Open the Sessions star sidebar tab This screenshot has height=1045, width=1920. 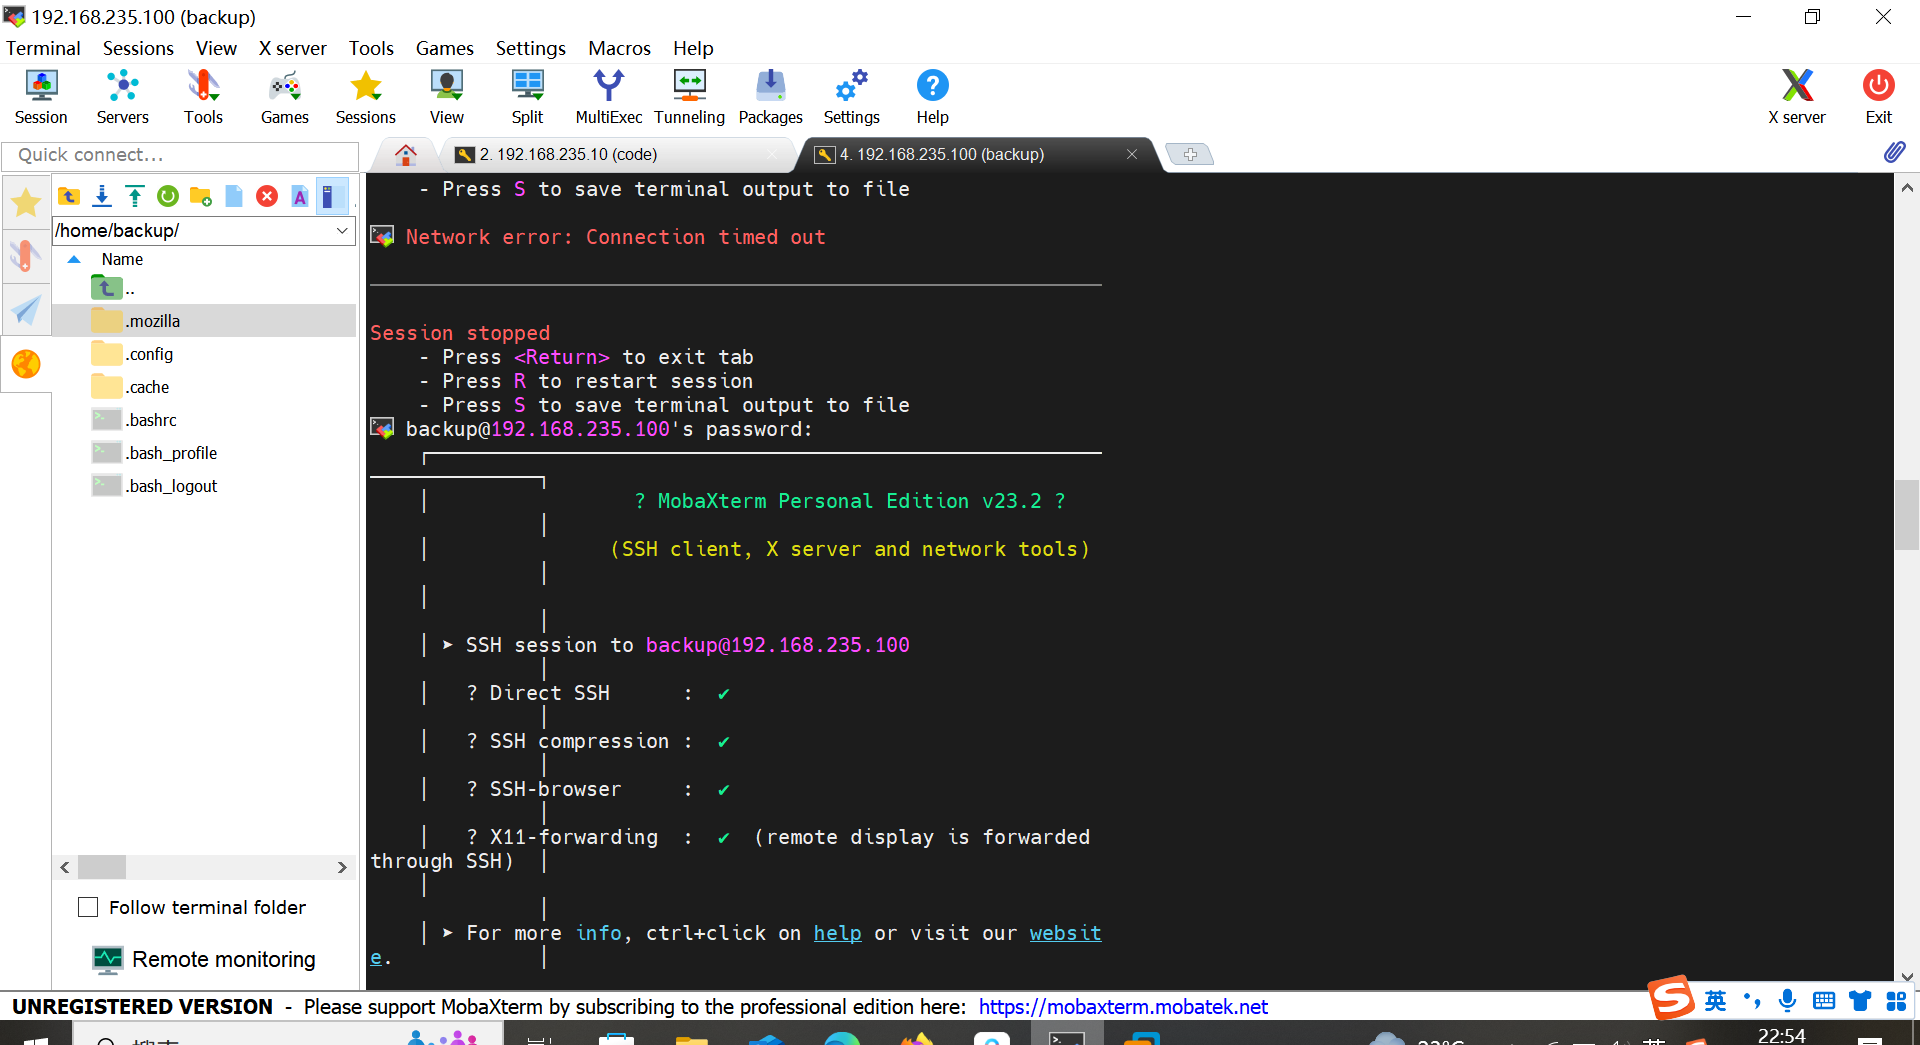(x=26, y=202)
